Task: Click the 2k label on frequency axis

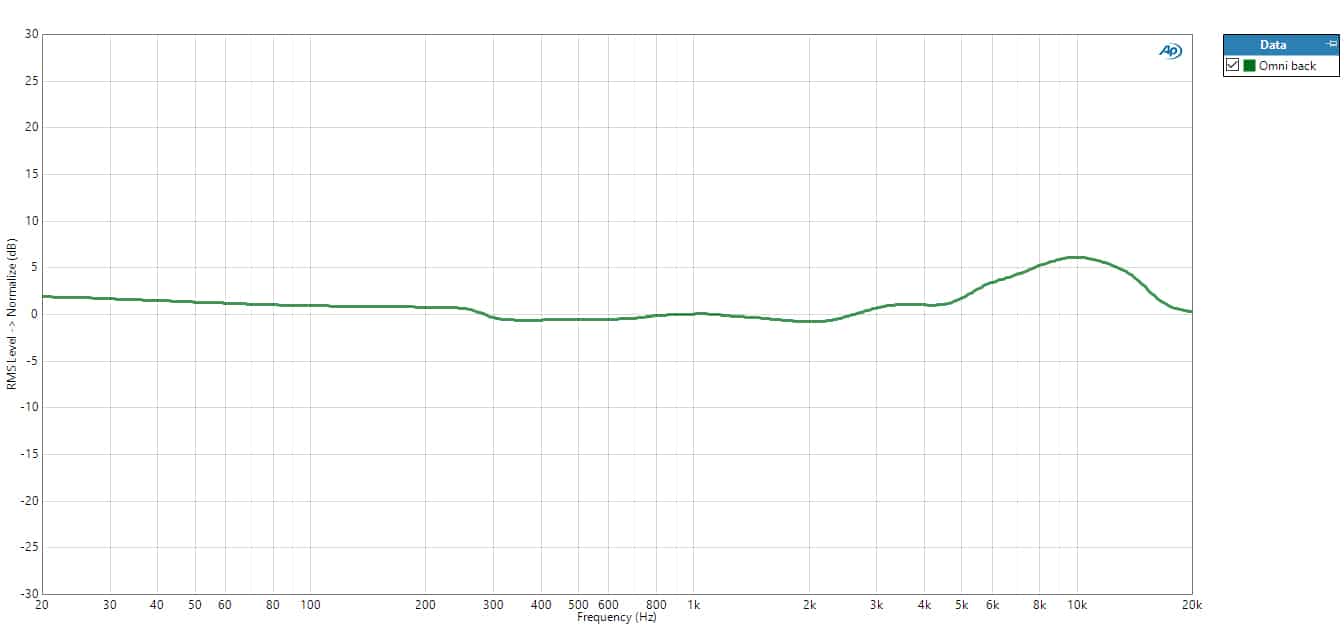Action: [809, 605]
